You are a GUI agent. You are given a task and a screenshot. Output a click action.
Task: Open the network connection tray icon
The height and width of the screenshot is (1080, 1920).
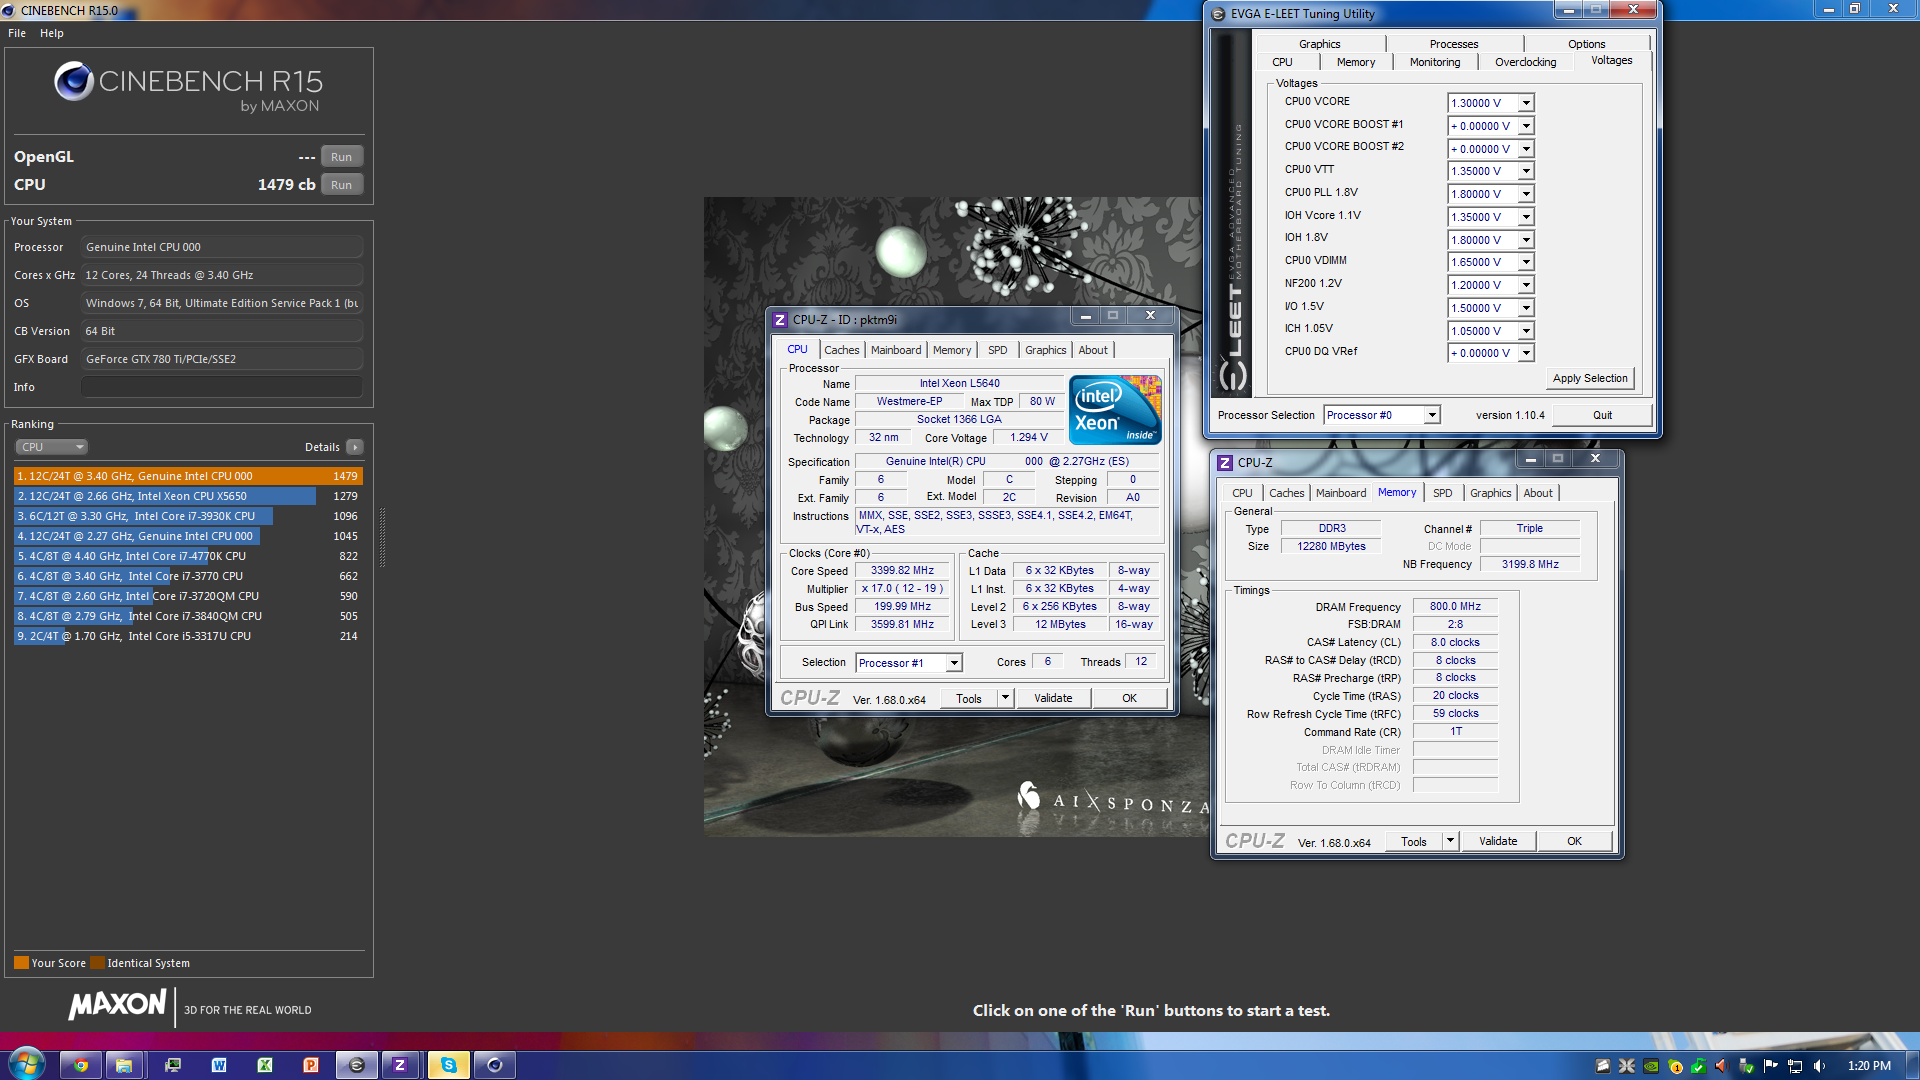(1795, 1066)
